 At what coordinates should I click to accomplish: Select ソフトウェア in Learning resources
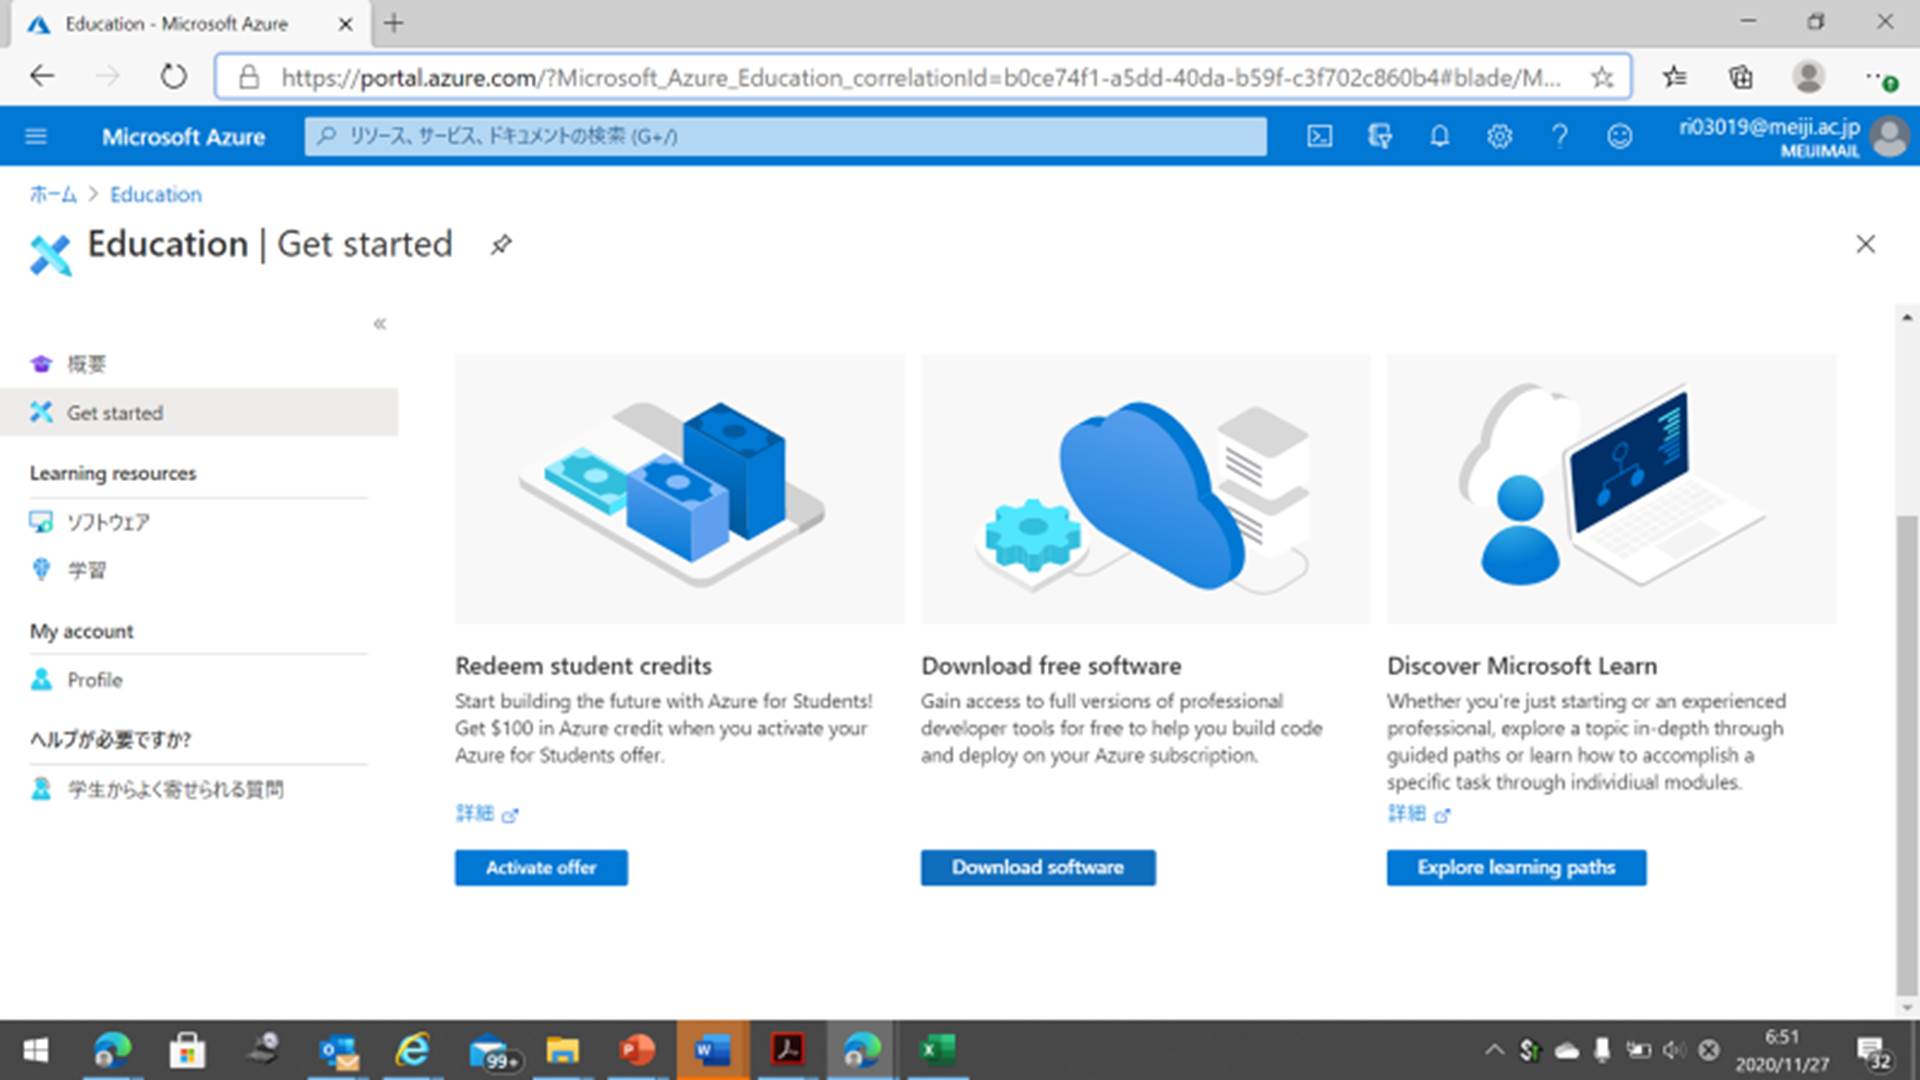(108, 522)
